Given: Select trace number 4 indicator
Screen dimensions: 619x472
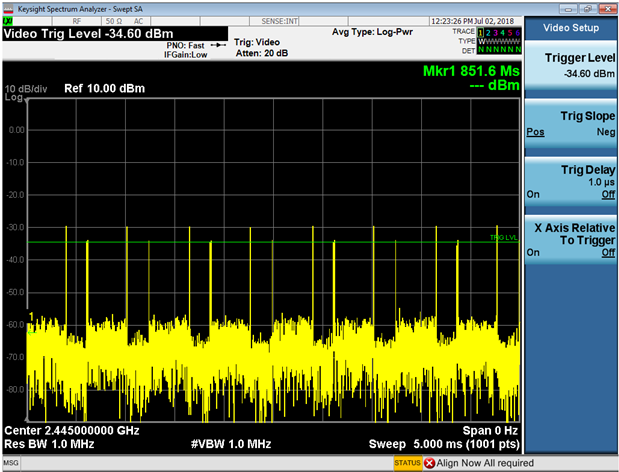Looking at the screenshot, I should tap(503, 32).
